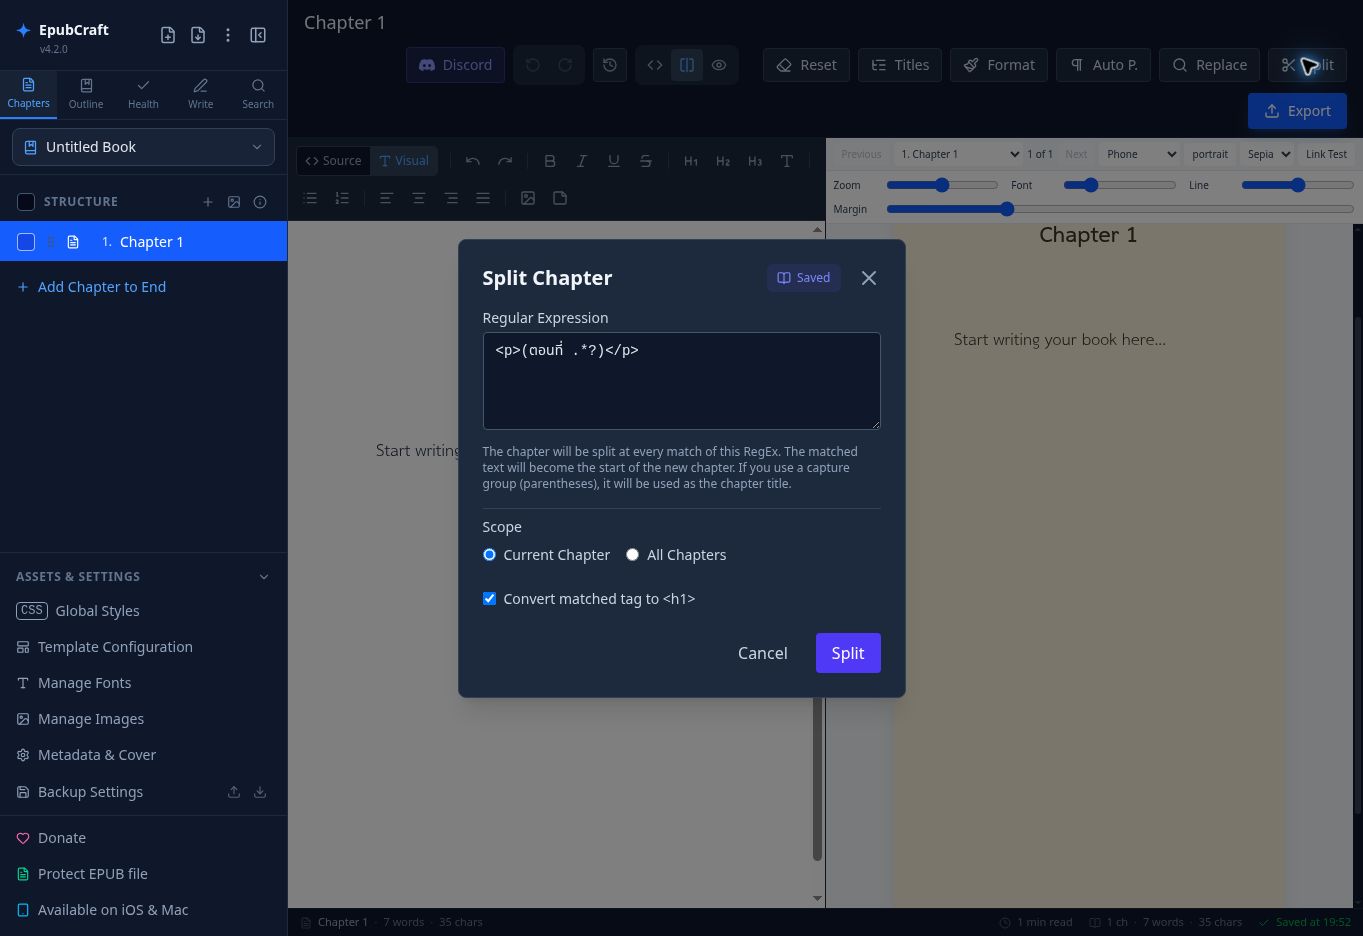Switch to split view icon
The width and height of the screenshot is (1363, 936).
[687, 65]
